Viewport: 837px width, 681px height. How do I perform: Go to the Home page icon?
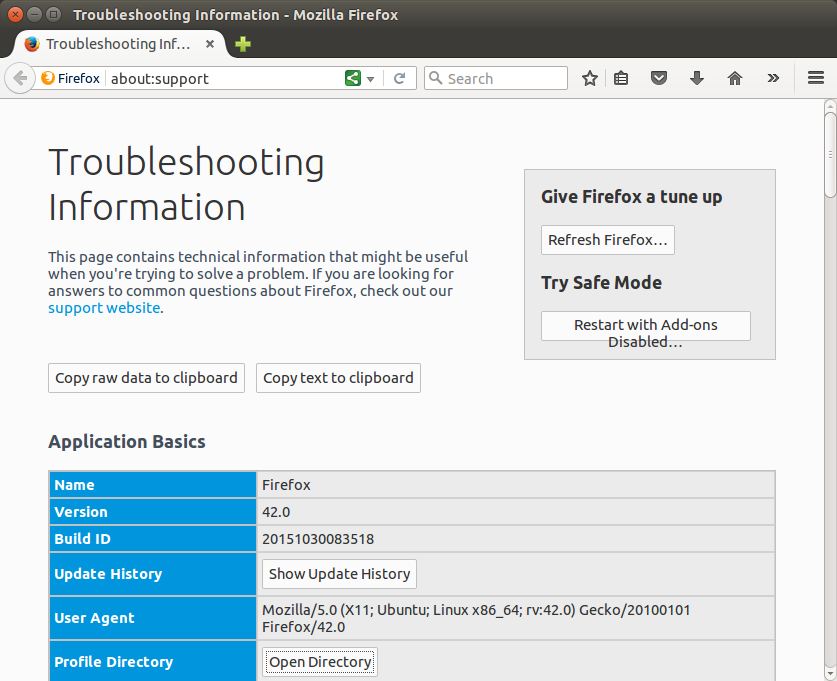click(x=735, y=78)
